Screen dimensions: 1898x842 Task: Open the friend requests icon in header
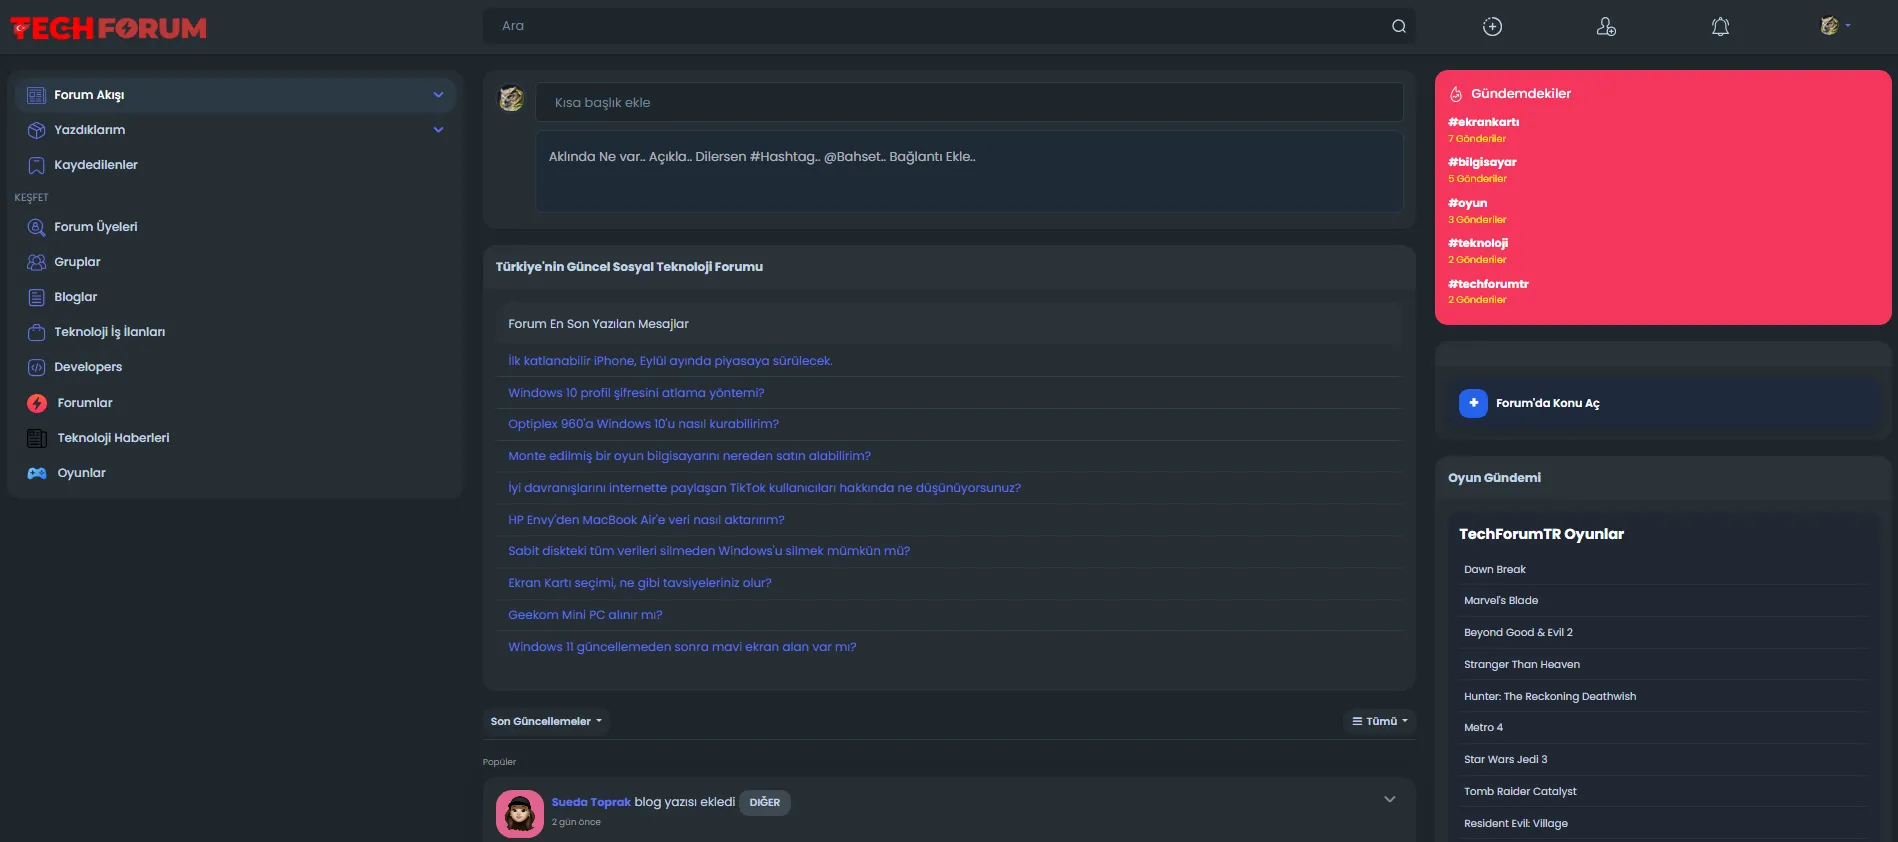tap(1606, 27)
